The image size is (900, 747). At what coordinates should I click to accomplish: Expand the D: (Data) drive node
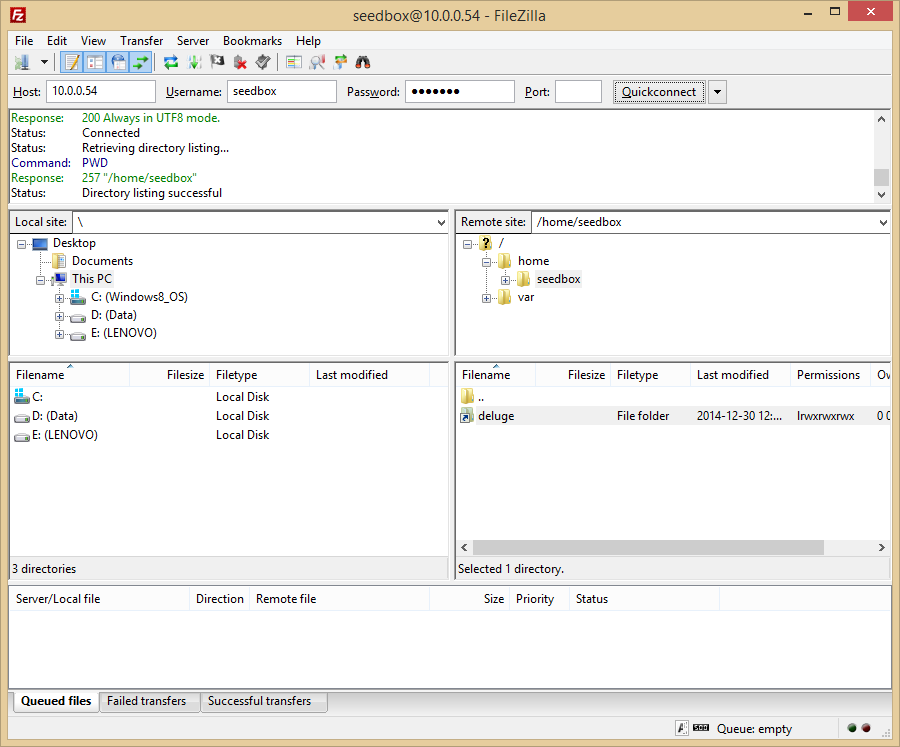tap(59, 316)
